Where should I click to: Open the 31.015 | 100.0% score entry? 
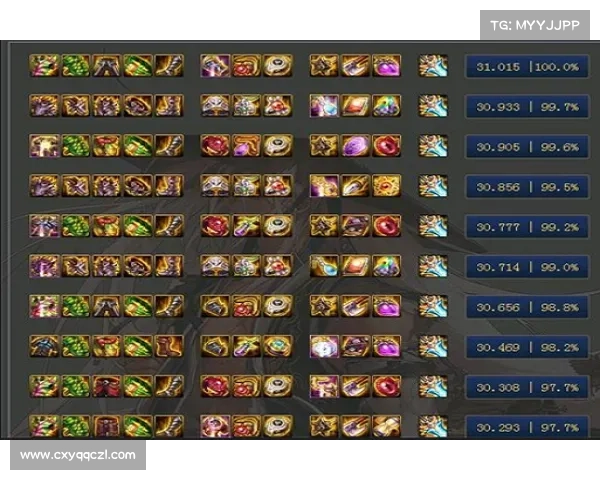point(527,67)
